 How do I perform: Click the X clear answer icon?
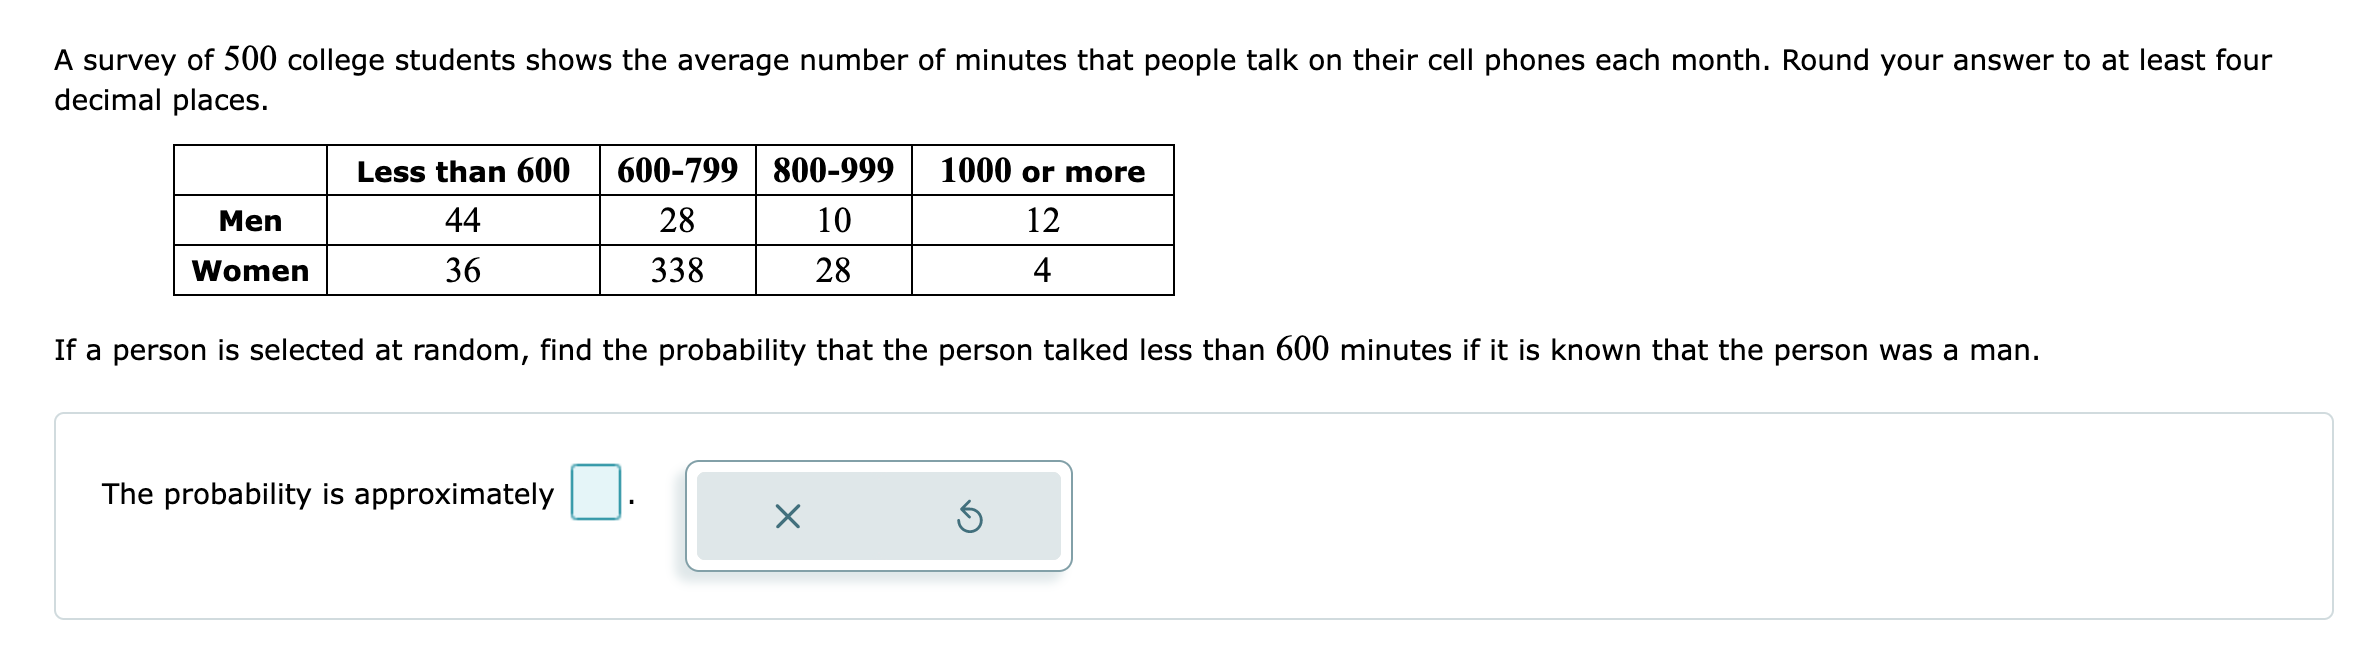790,516
